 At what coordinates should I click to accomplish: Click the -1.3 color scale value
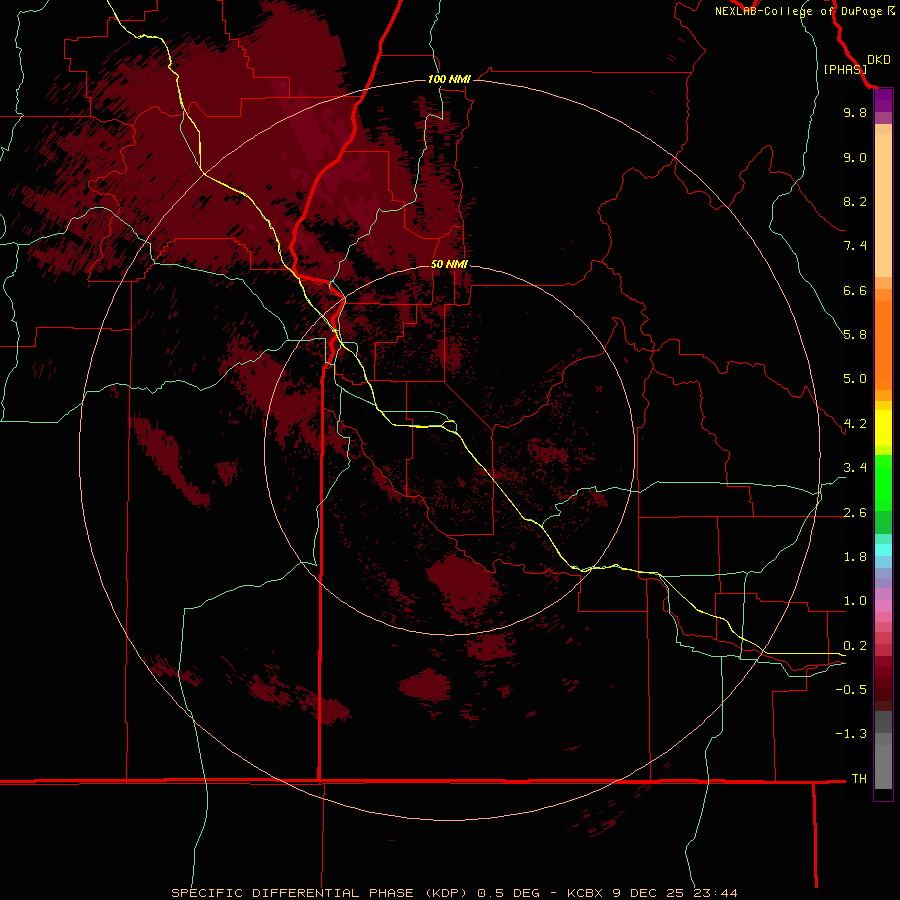(851, 734)
